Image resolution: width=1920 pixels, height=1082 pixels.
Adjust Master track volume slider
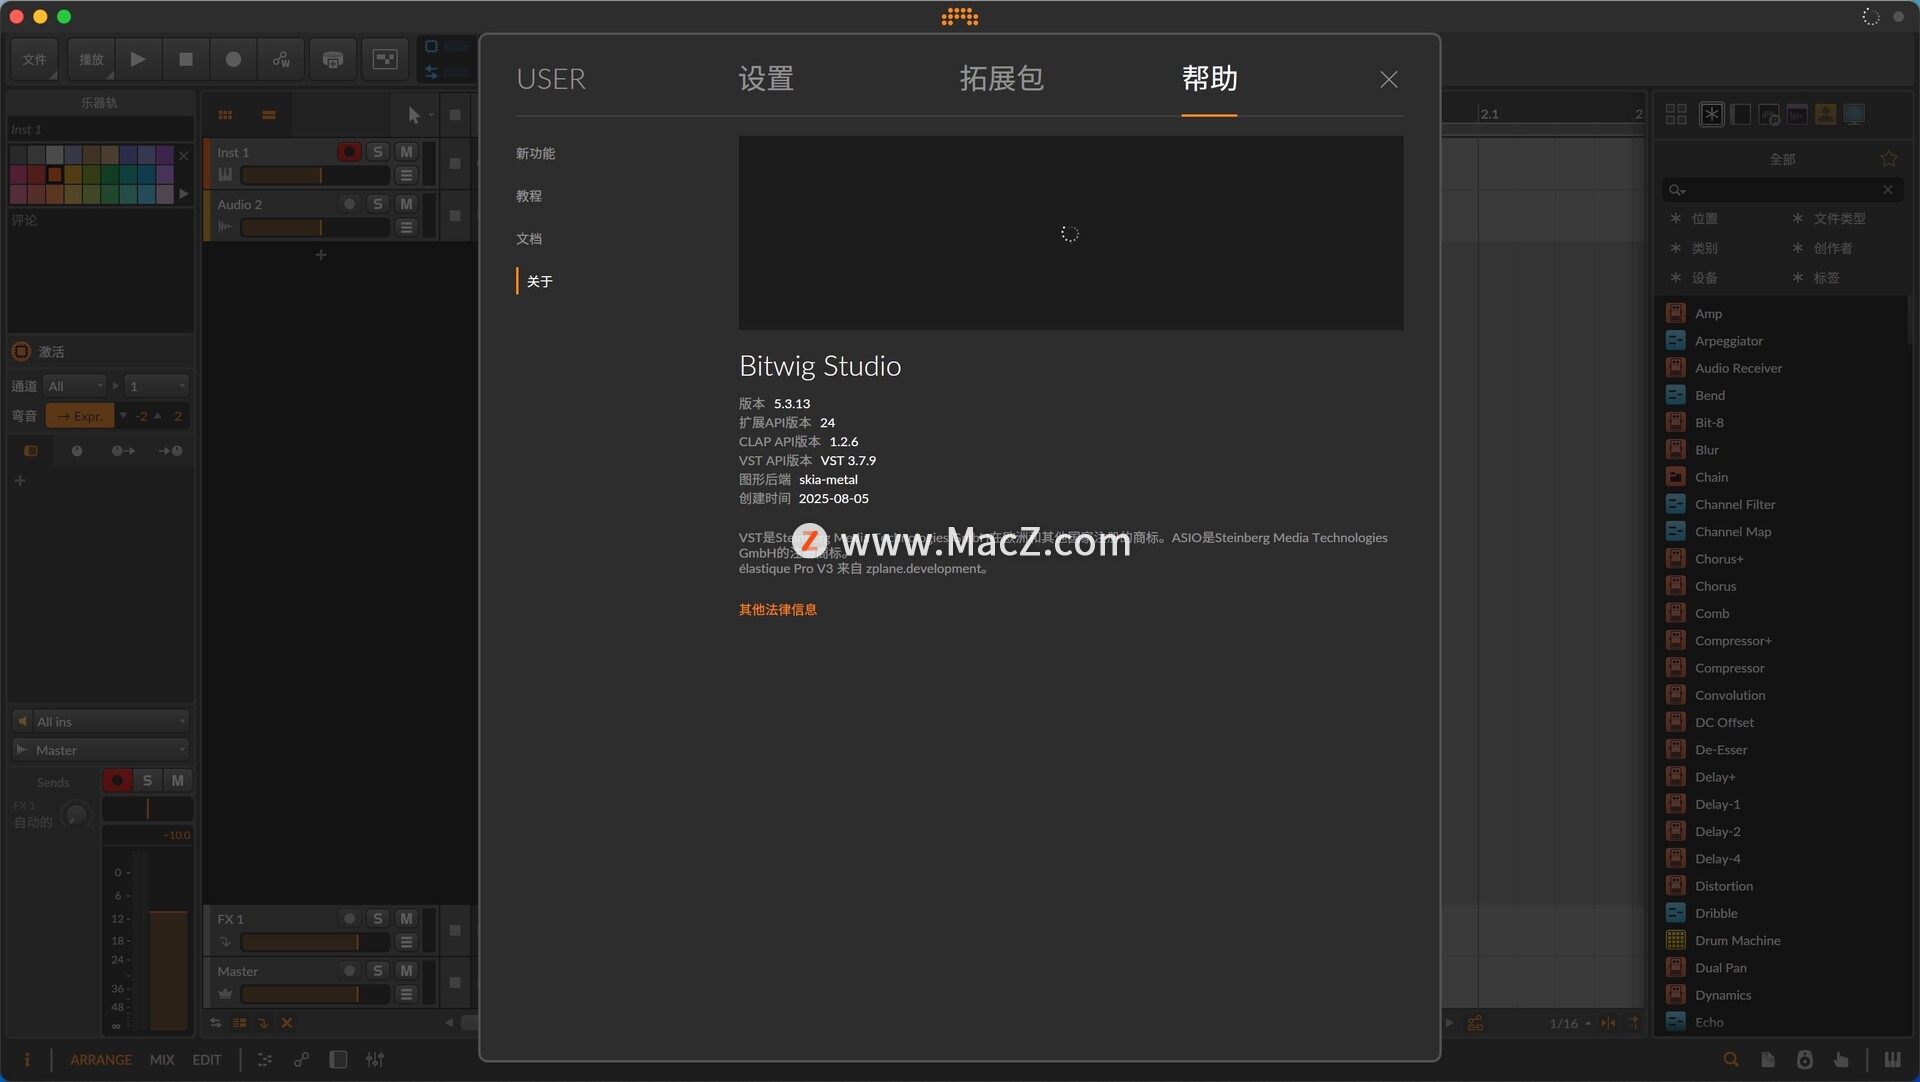[x=315, y=994]
